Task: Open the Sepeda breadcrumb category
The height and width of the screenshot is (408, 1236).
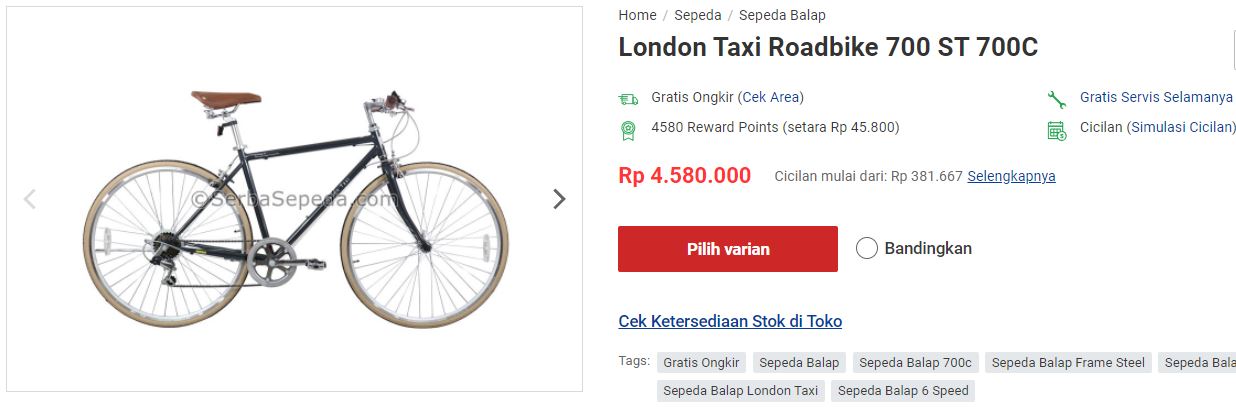Action: (697, 15)
